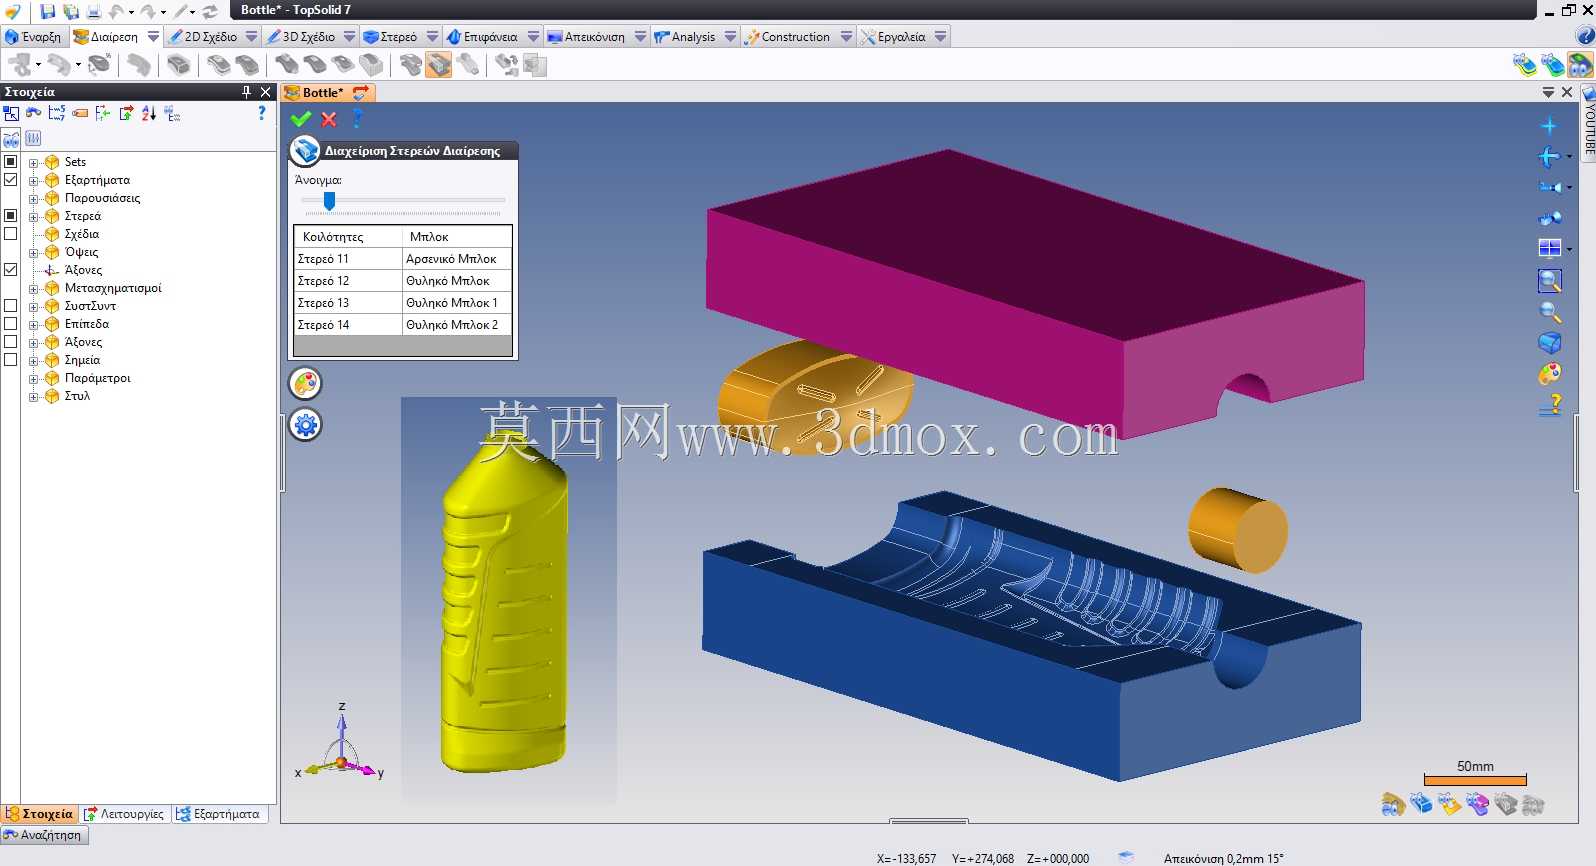The width and height of the screenshot is (1596, 866).
Task: Select the blue cube rendering icon in view toolbar
Action: coord(1550,343)
